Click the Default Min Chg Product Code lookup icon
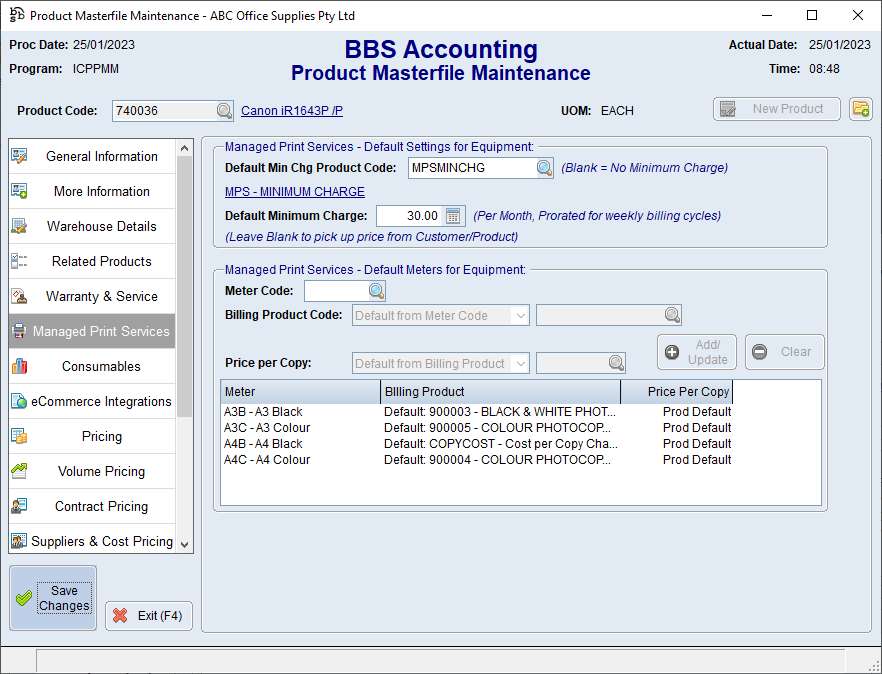 (544, 168)
